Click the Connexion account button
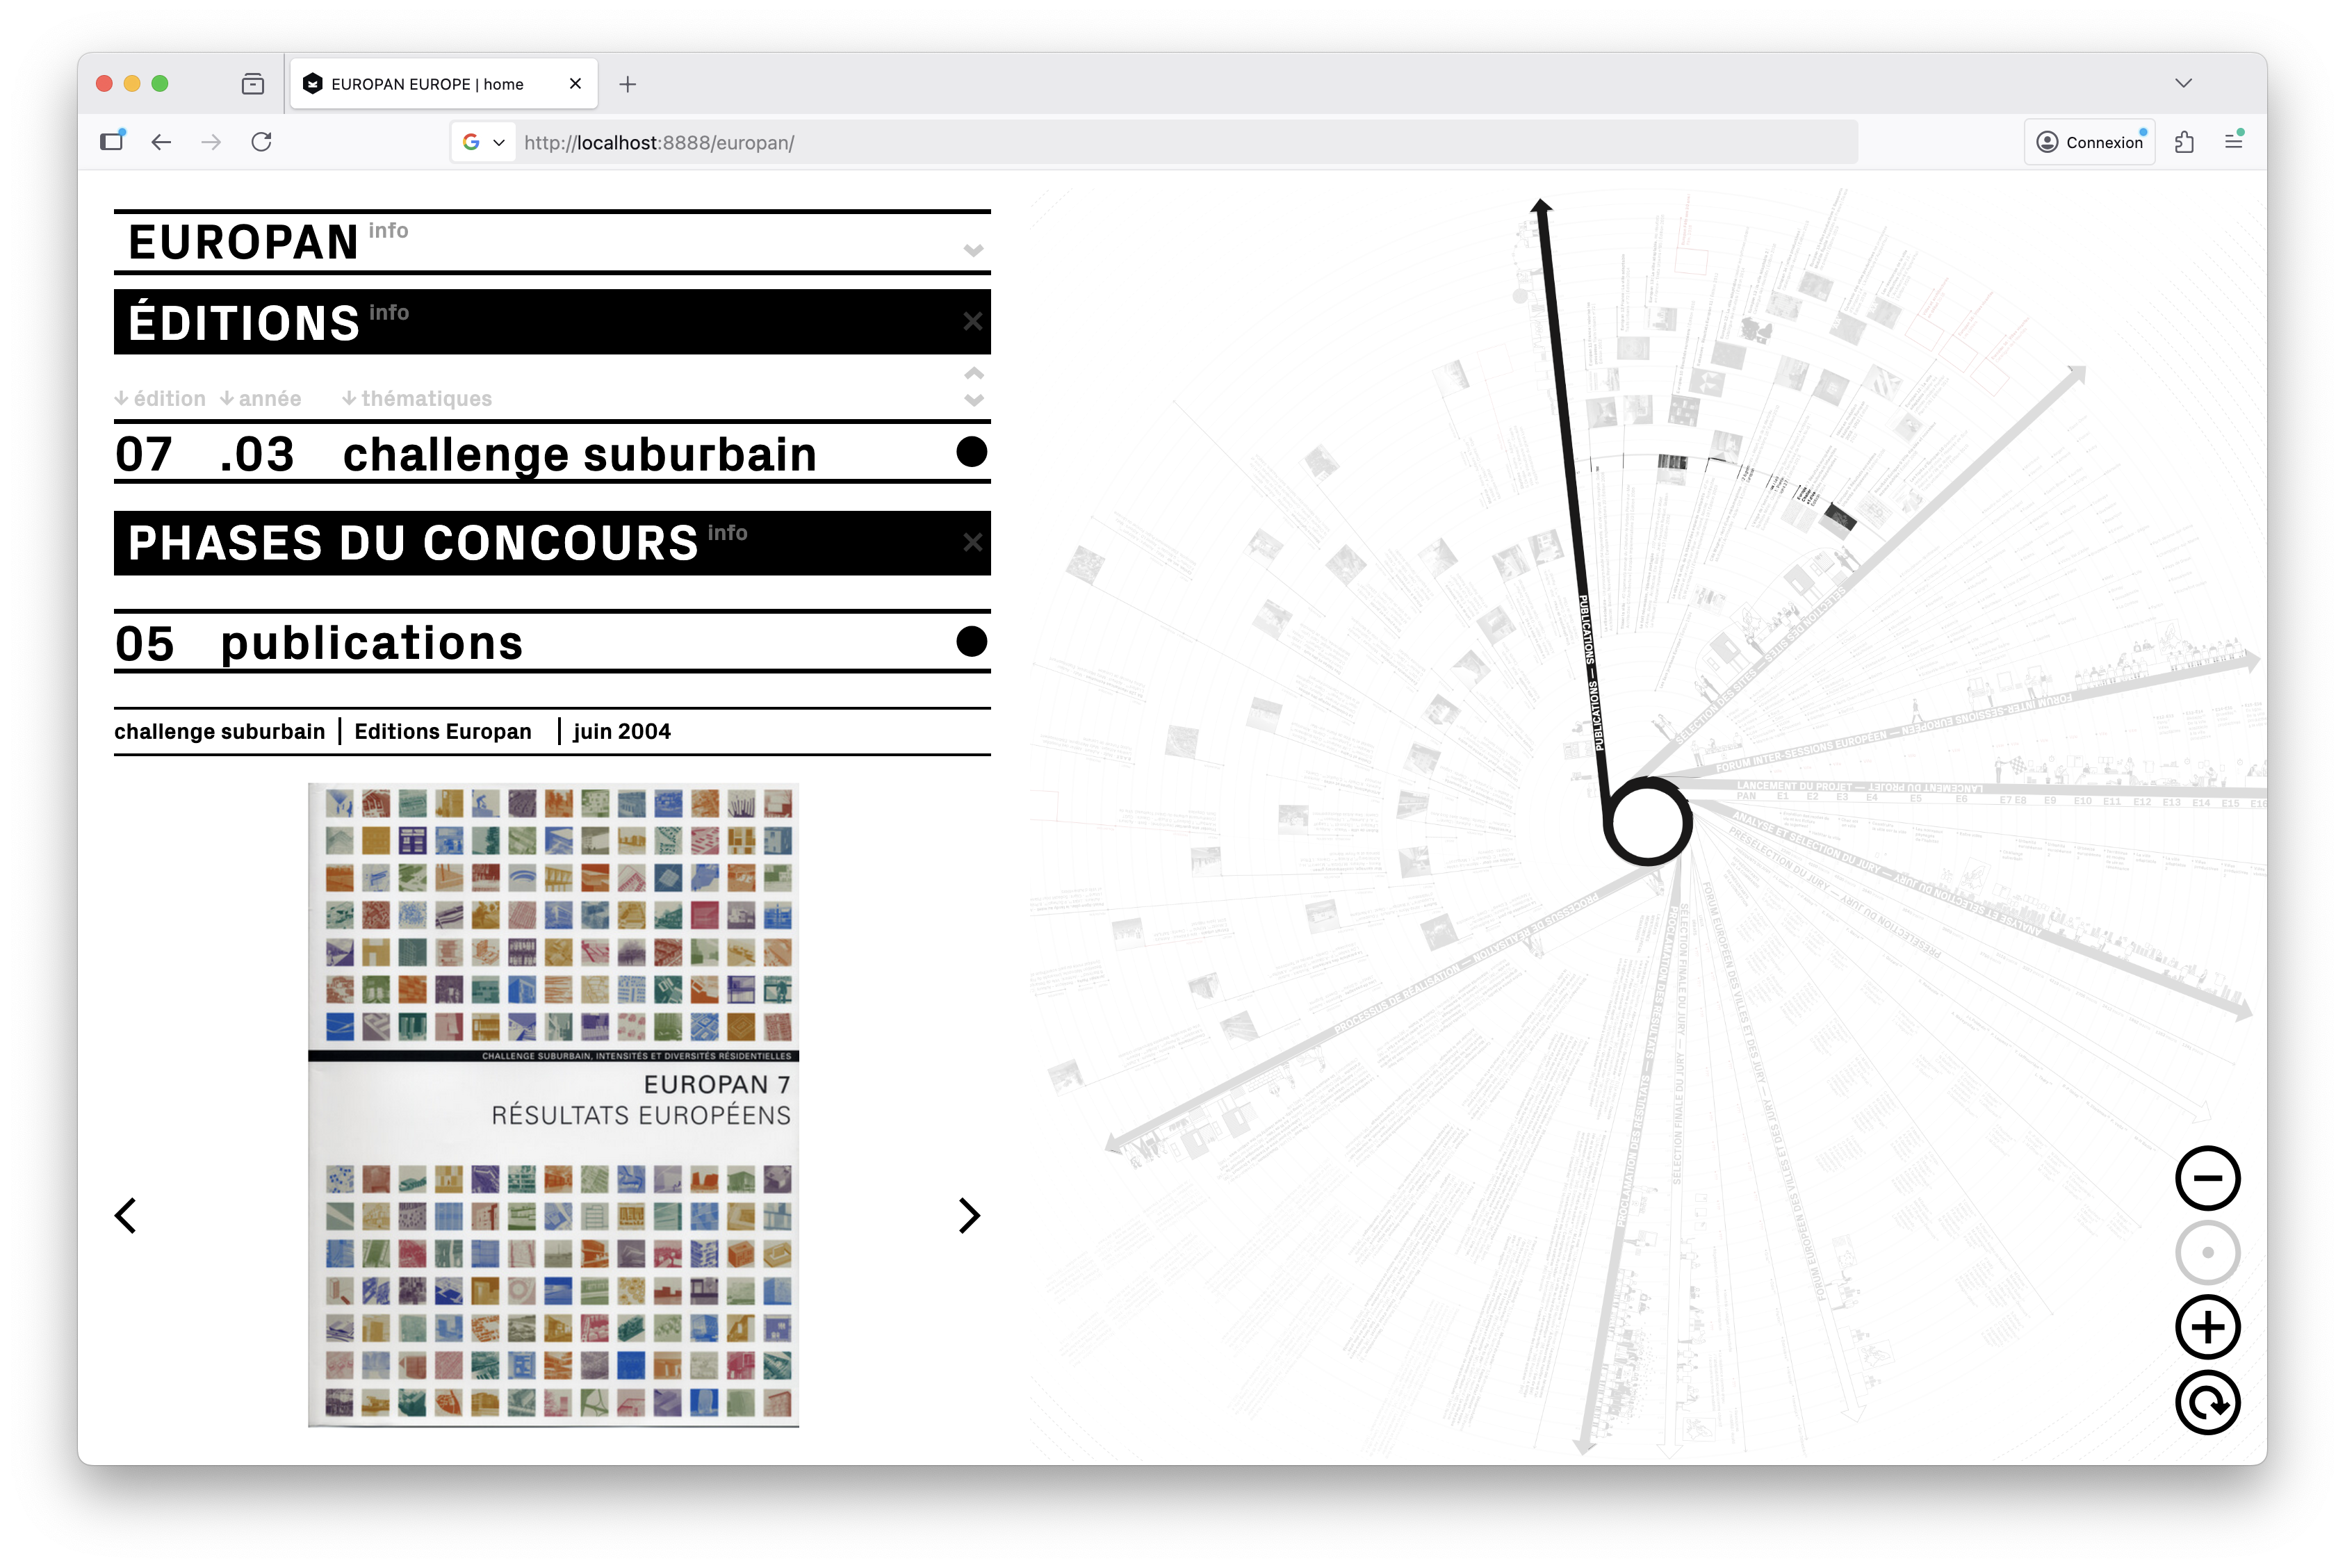Viewport: 2345px width, 1568px height. (x=2089, y=142)
